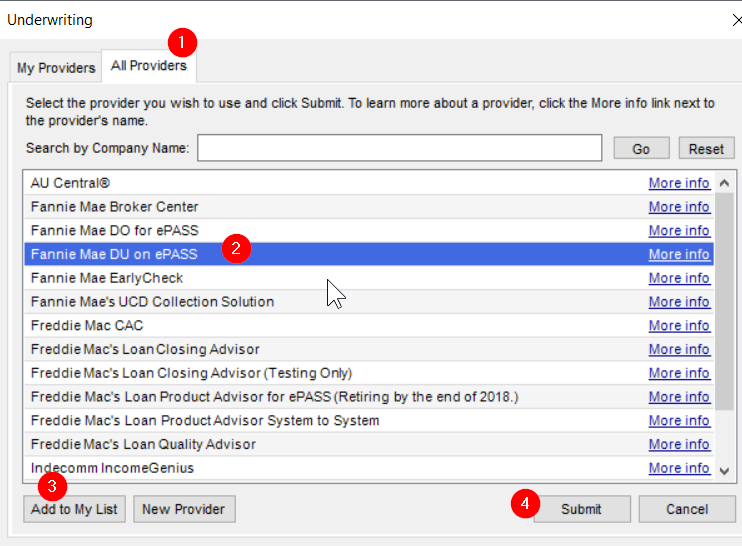Select the AU Central provider row
Screen dimensions: 742x546
coord(369,183)
